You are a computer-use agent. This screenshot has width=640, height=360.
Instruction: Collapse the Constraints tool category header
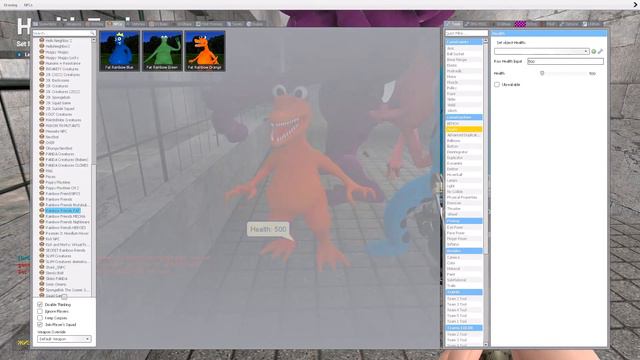[x=464, y=42]
